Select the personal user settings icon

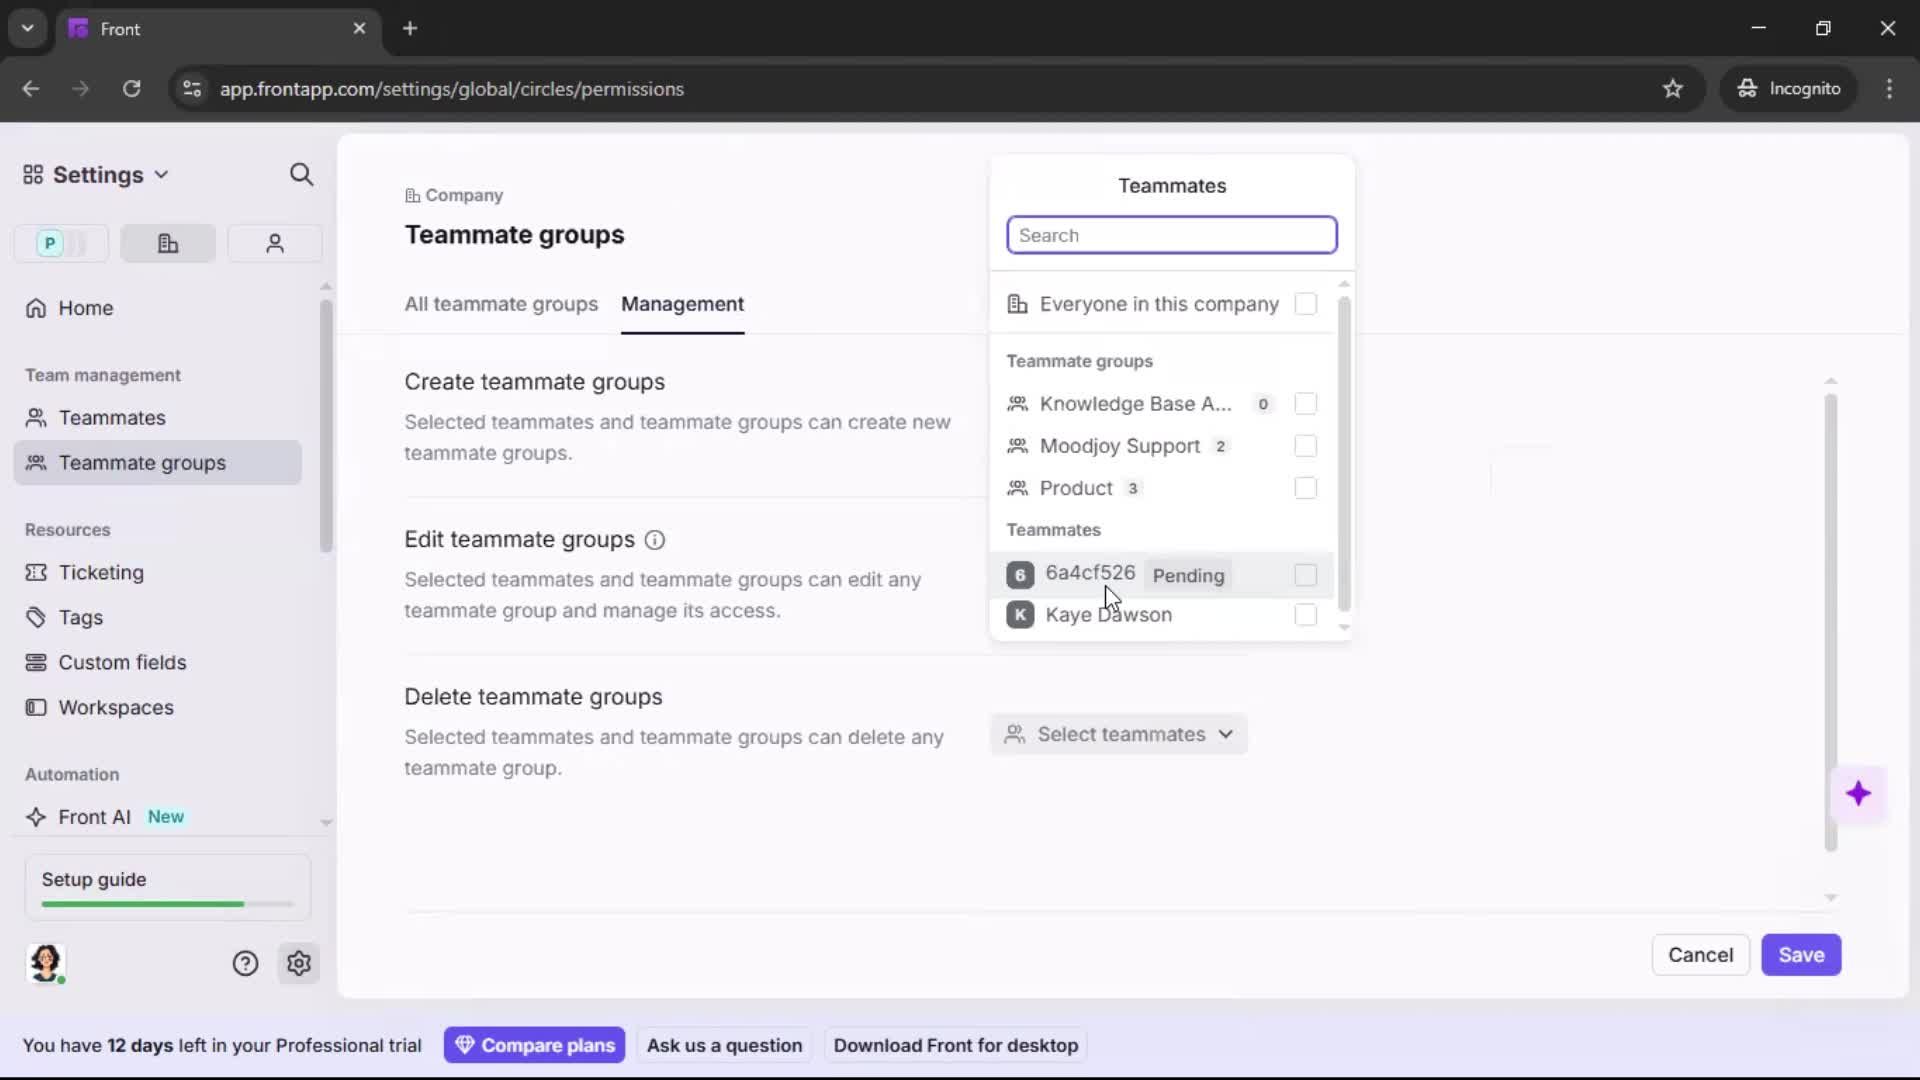click(x=274, y=243)
